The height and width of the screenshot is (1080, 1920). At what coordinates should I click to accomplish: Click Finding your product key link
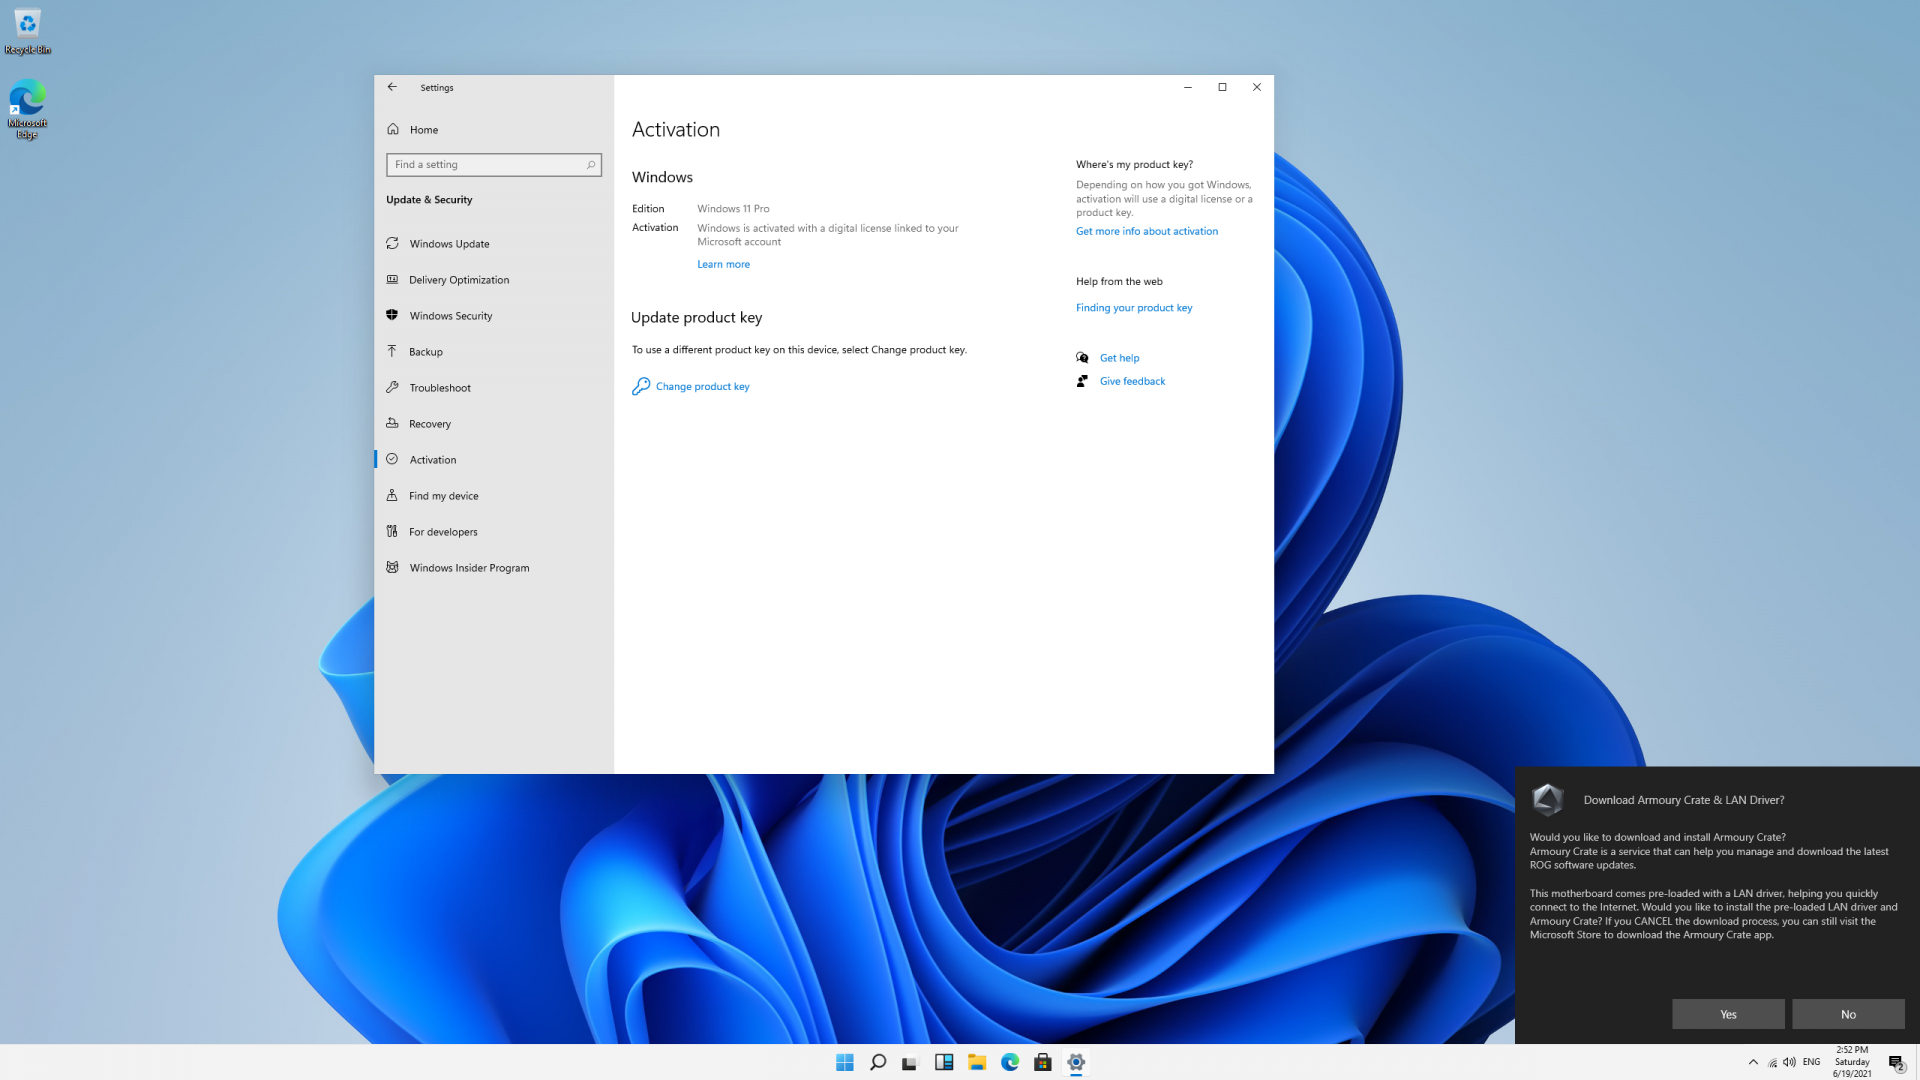pos(1133,308)
